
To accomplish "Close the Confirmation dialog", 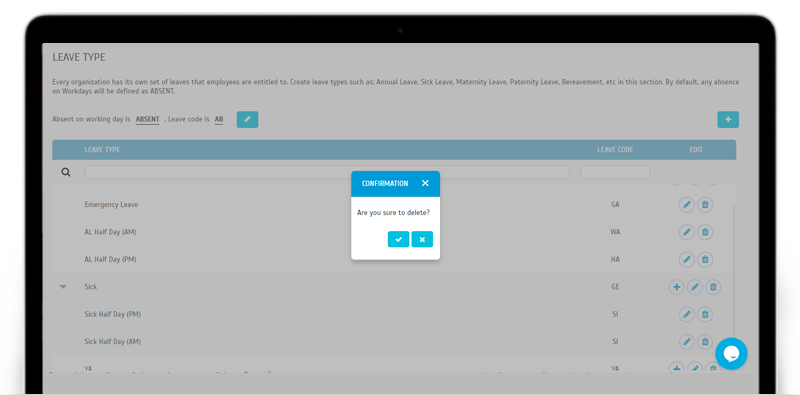I will [x=425, y=183].
